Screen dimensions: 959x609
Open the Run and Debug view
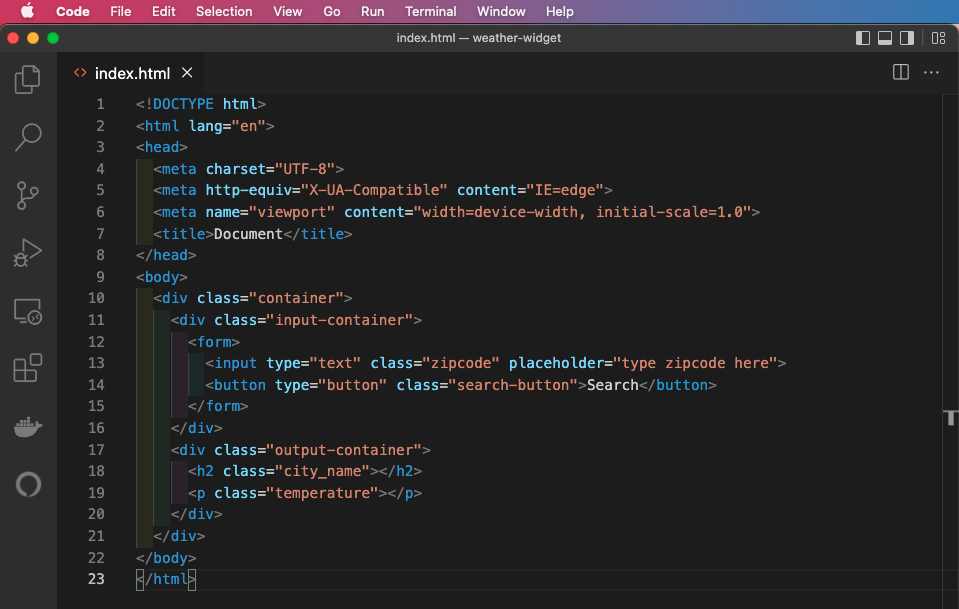click(x=27, y=253)
